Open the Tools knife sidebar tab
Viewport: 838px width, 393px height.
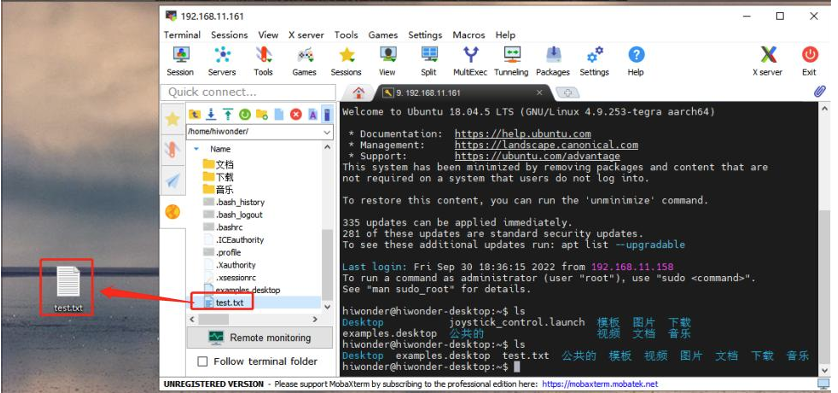(172, 150)
